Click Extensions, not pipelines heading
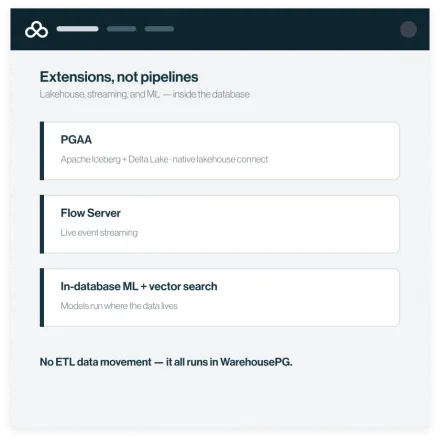This screenshot has width=440, height=440. (119, 77)
